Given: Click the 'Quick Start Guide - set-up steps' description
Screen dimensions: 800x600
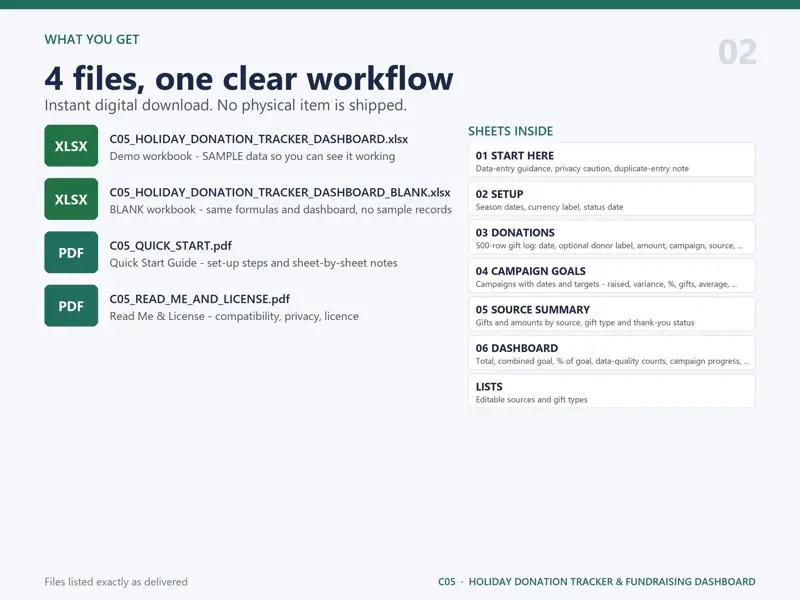Looking at the screenshot, I should coord(254,263).
